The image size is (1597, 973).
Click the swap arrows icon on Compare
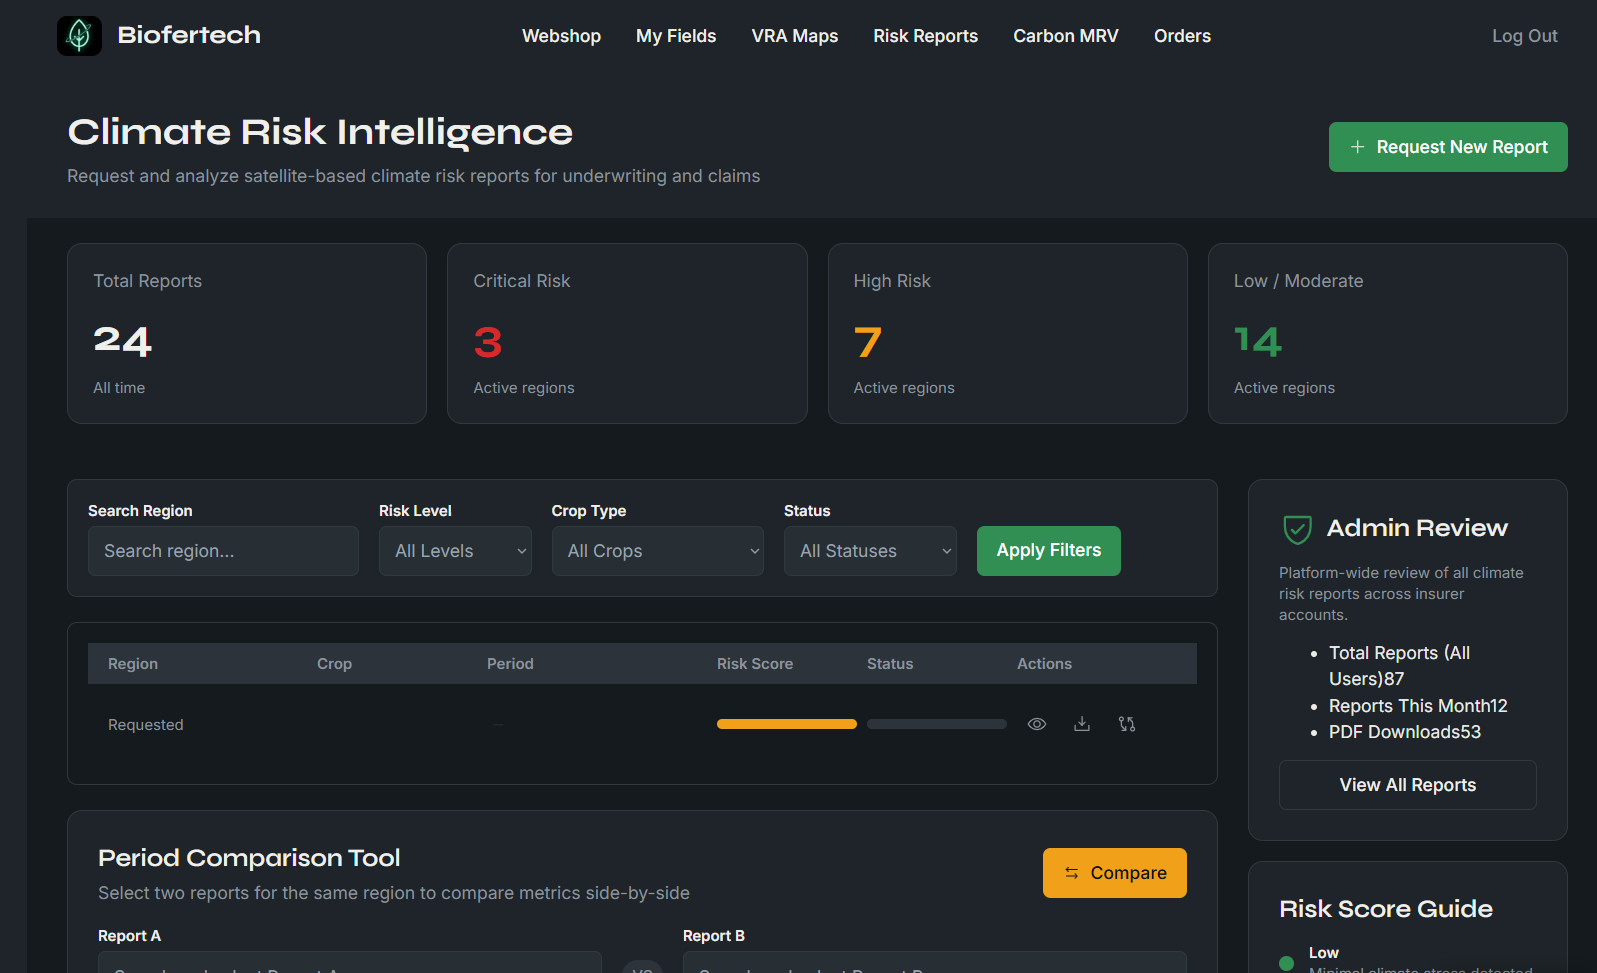point(1071,873)
